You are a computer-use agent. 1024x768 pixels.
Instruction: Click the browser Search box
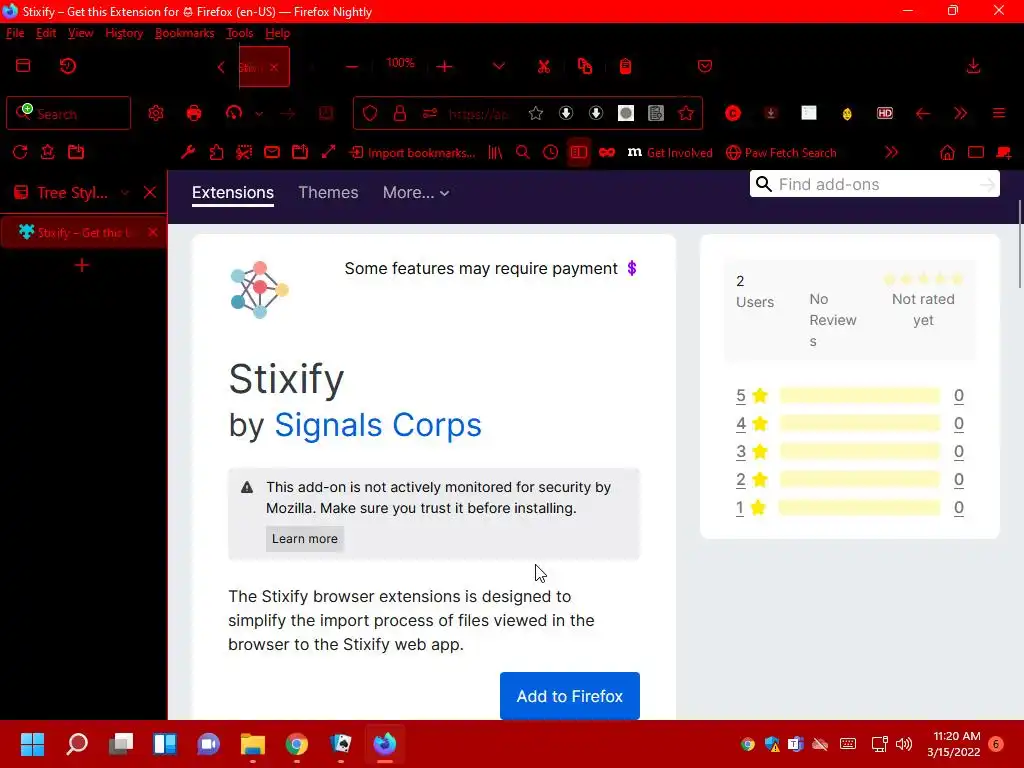coord(69,114)
